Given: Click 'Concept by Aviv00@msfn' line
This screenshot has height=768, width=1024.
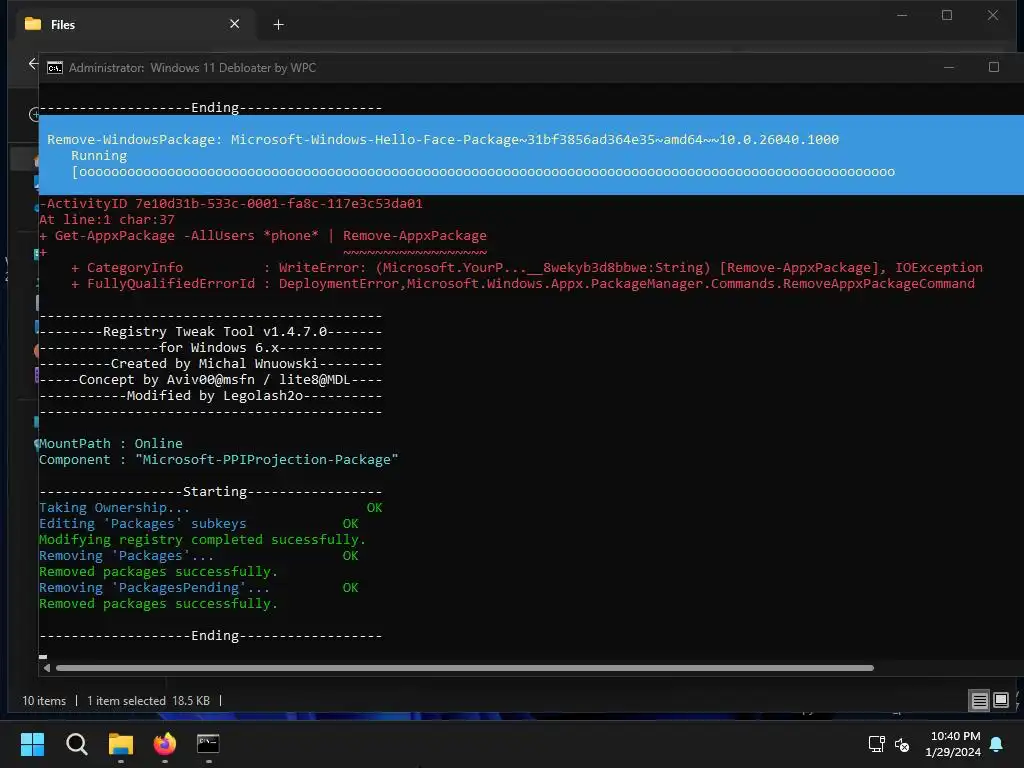Looking at the screenshot, I should pyautogui.click(x=210, y=379).
